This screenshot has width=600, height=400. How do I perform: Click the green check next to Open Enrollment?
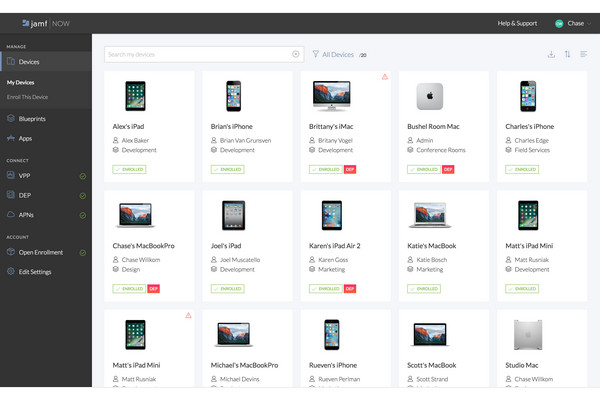83,253
